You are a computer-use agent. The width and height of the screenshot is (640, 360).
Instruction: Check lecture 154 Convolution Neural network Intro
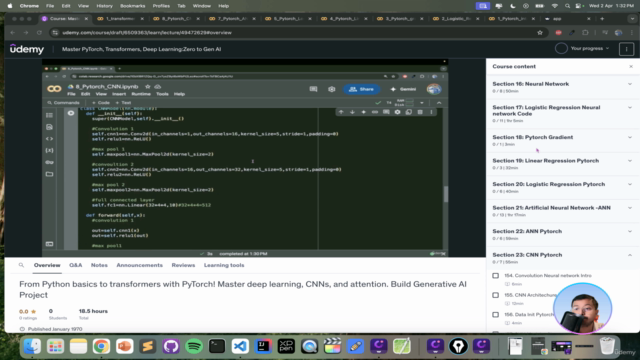click(496, 276)
